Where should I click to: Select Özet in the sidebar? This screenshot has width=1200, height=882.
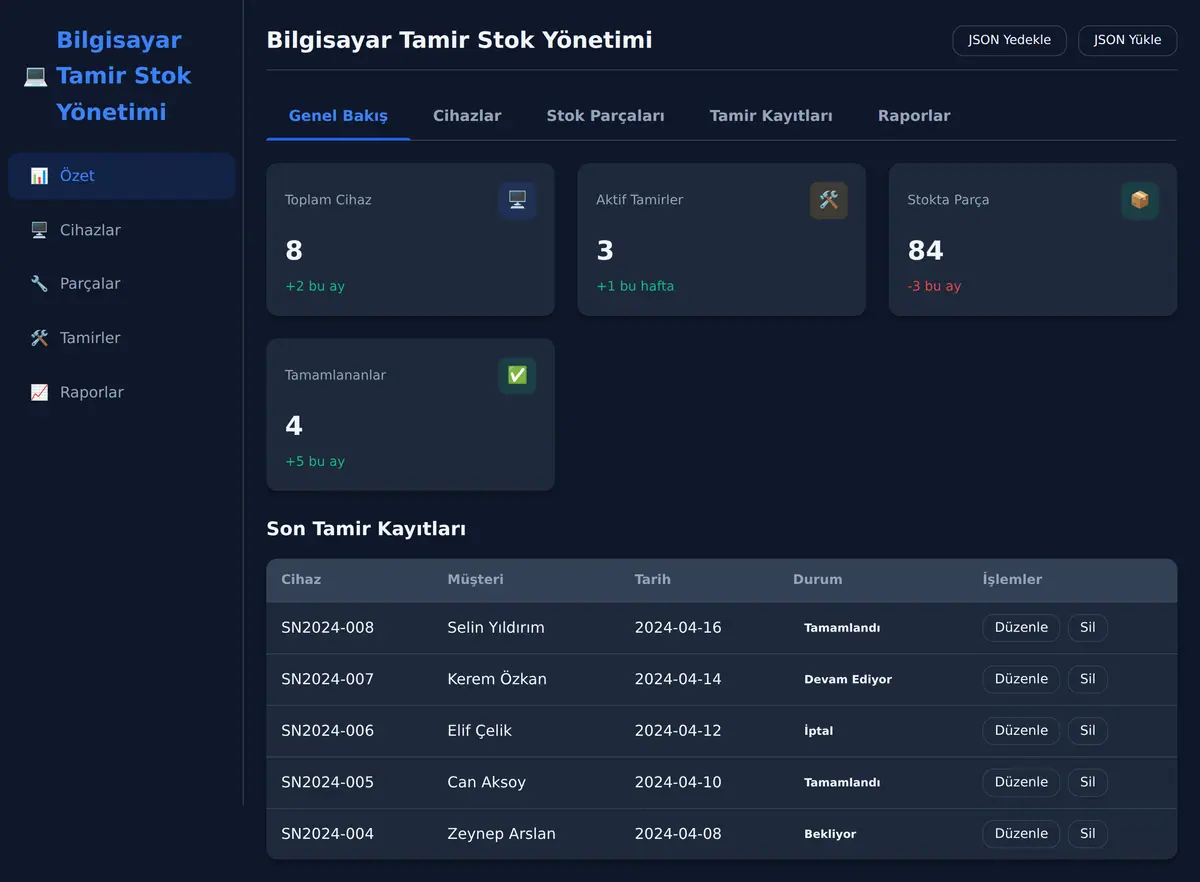coord(121,176)
